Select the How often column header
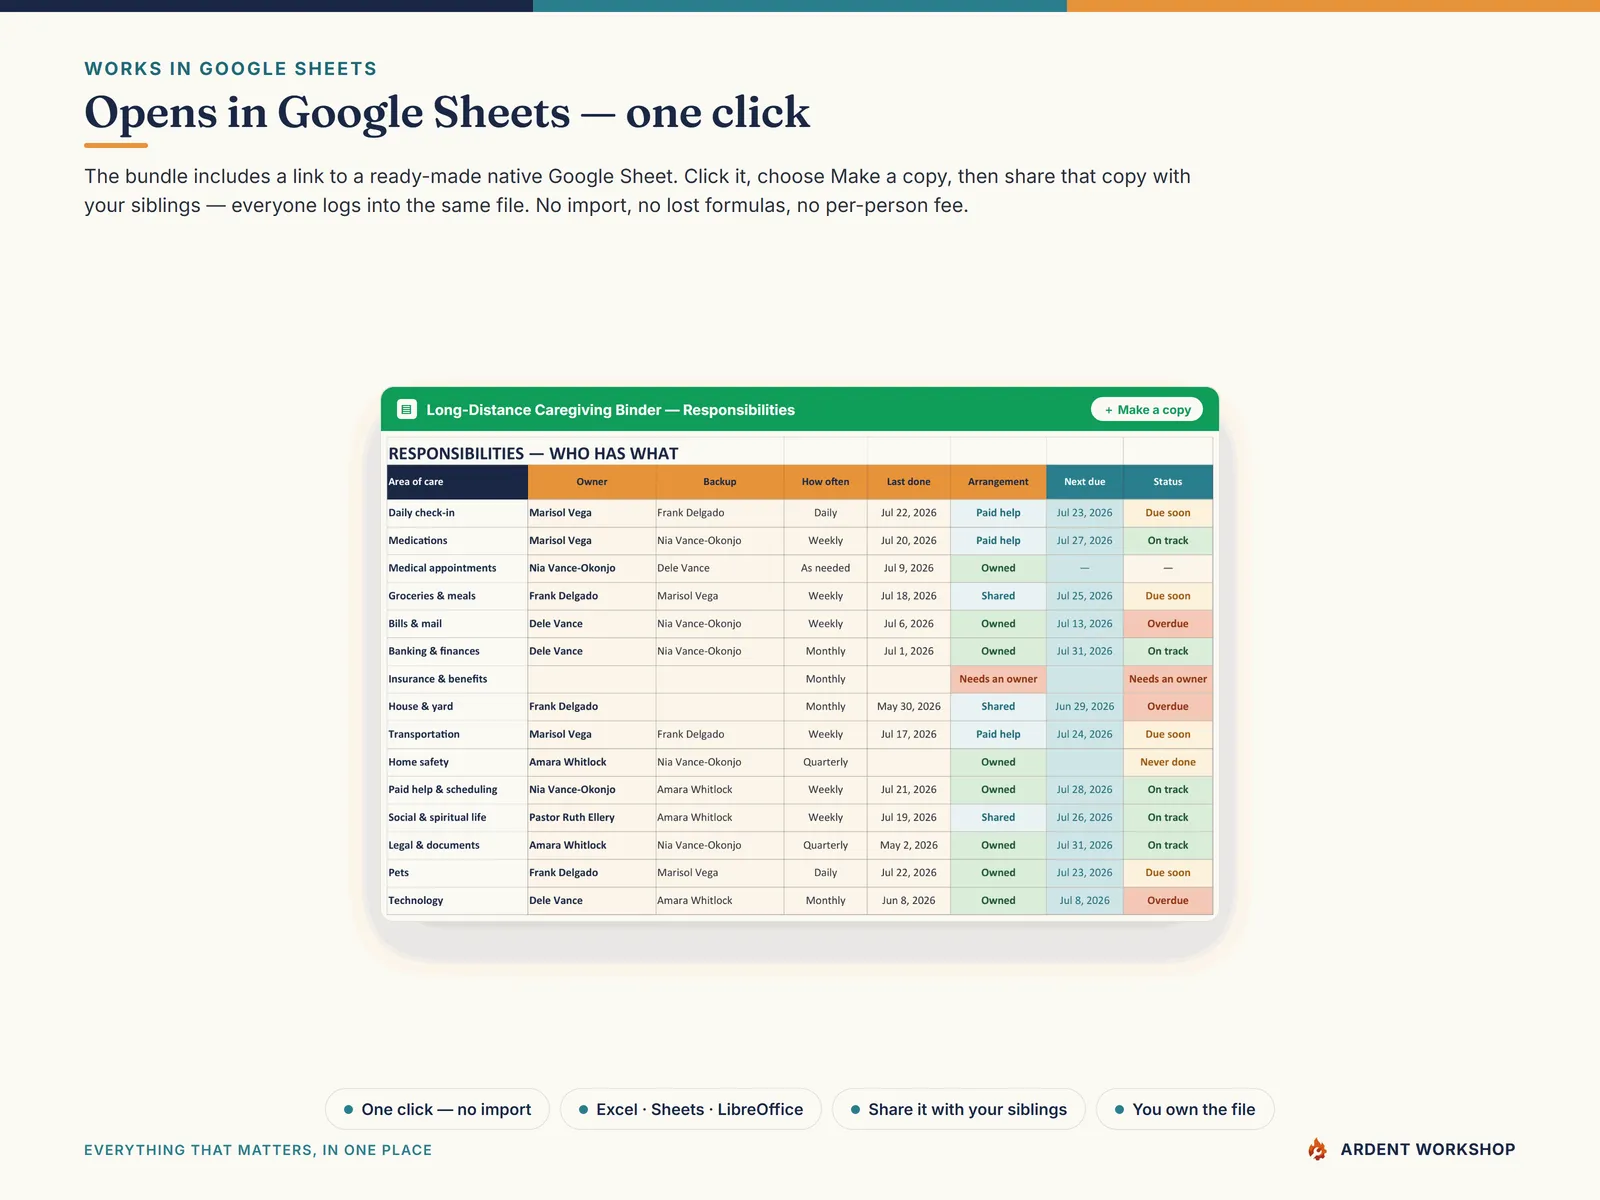Screen dimensions: 1600x1200 826,482
